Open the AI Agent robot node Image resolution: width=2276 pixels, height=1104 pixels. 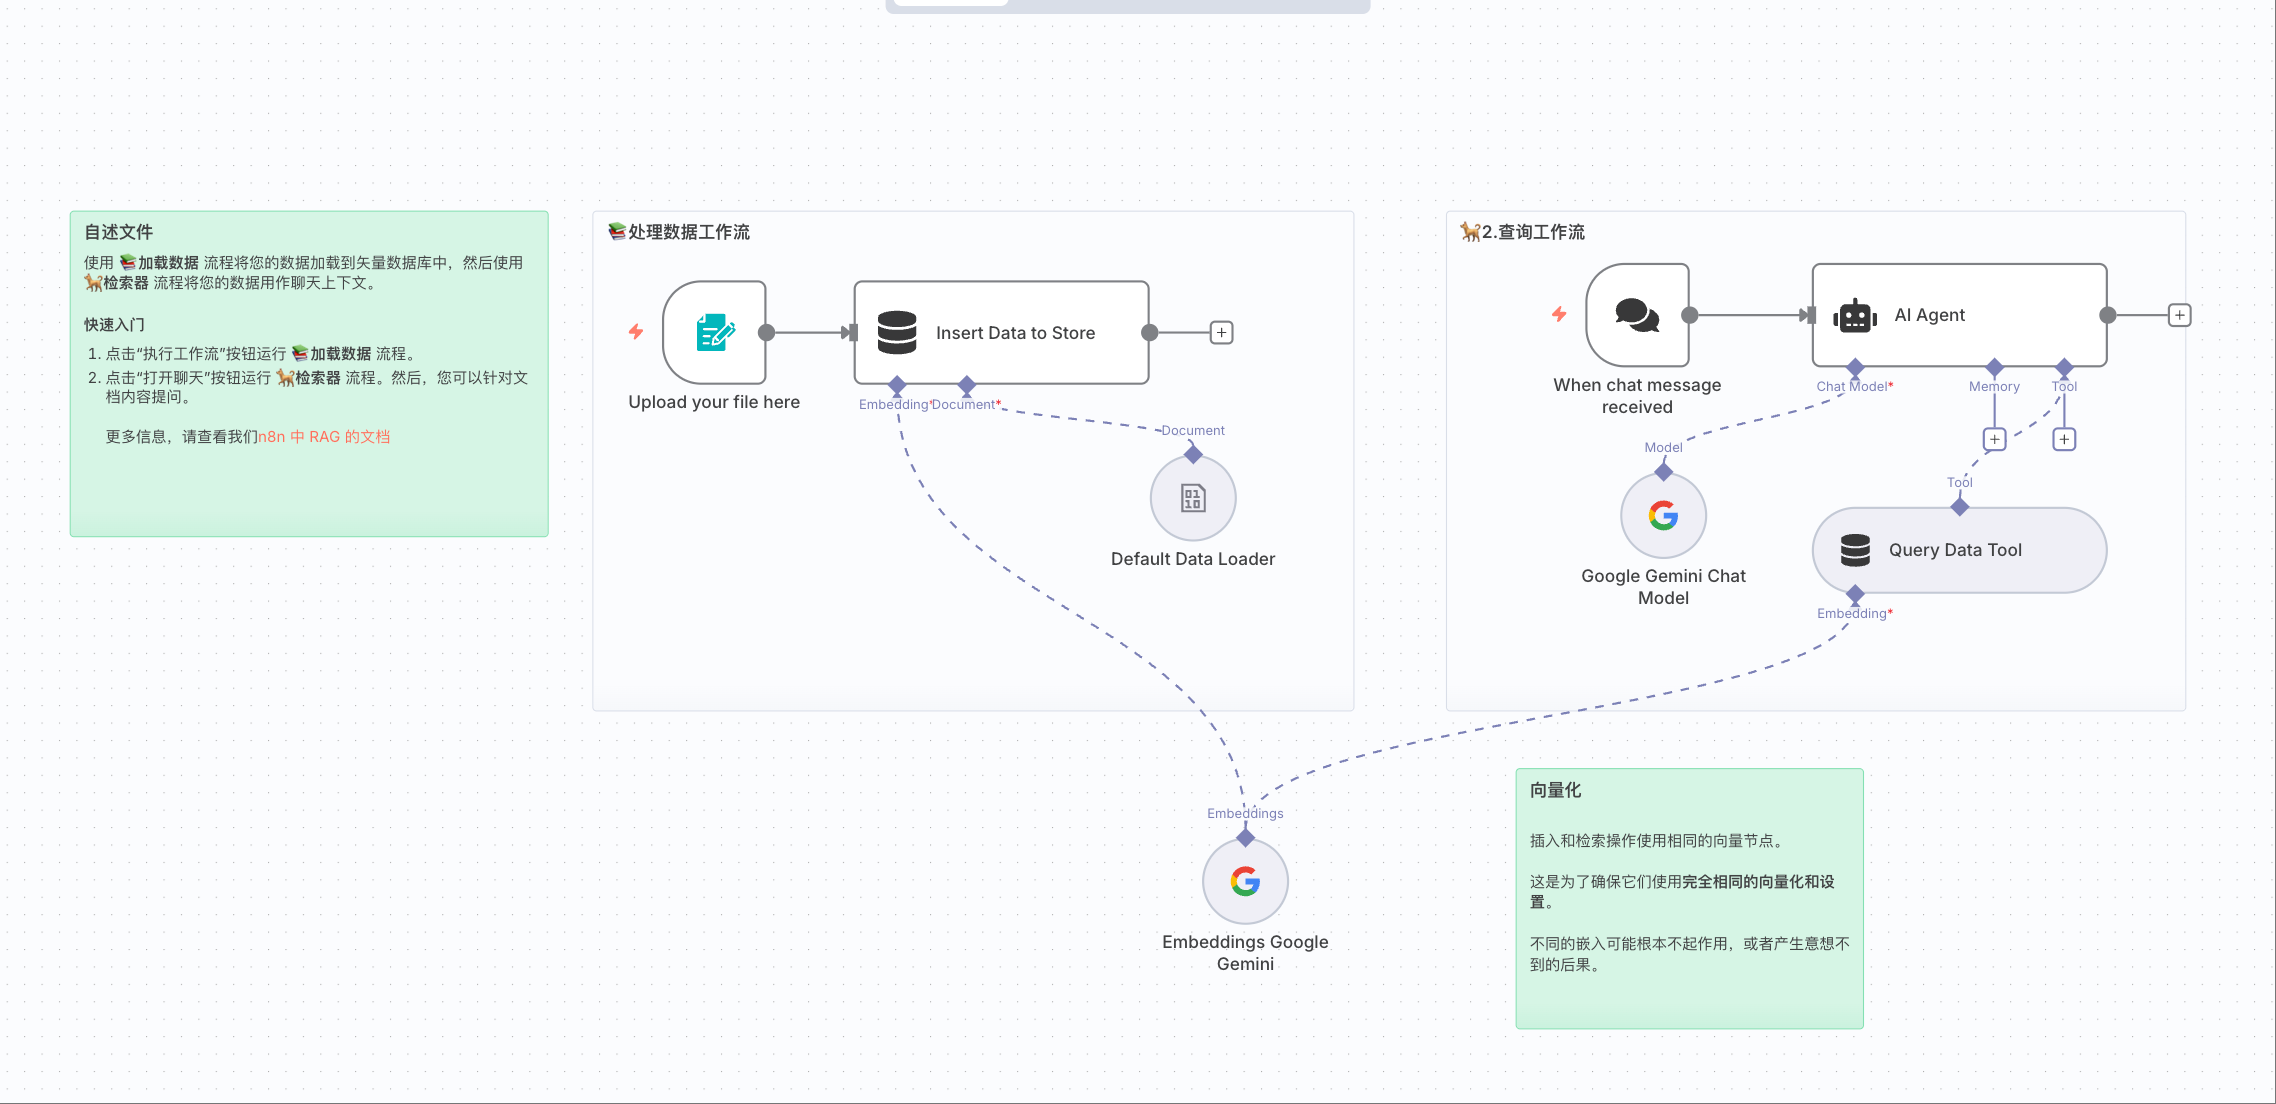[x=1959, y=315]
